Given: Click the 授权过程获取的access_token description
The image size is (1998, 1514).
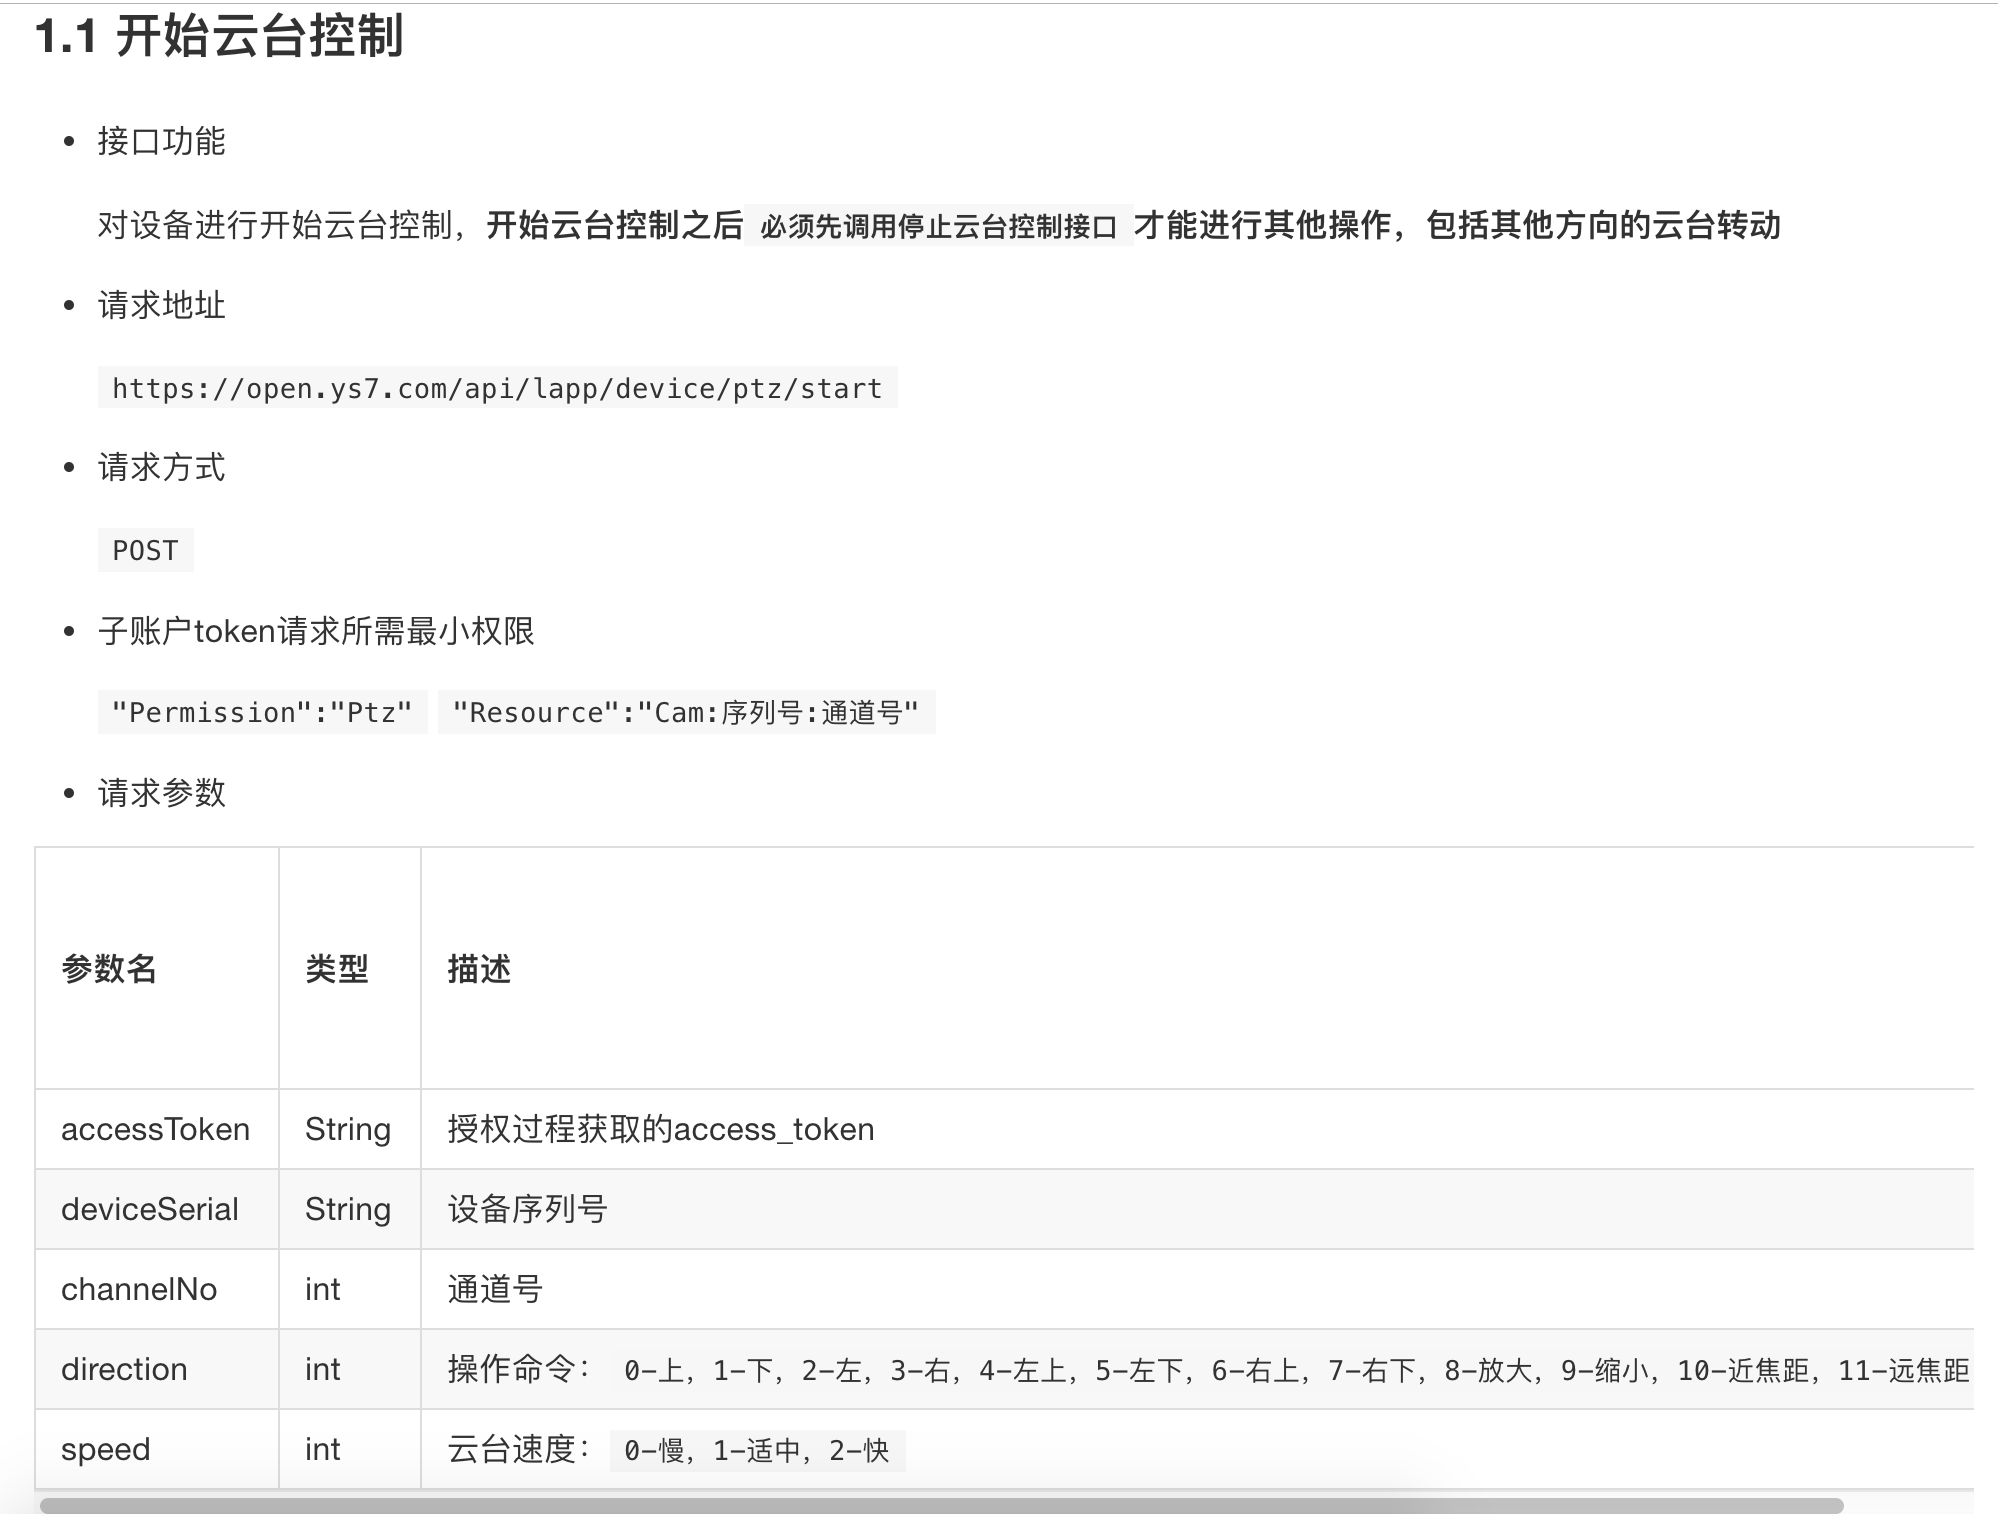Looking at the screenshot, I should (x=661, y=1129).
